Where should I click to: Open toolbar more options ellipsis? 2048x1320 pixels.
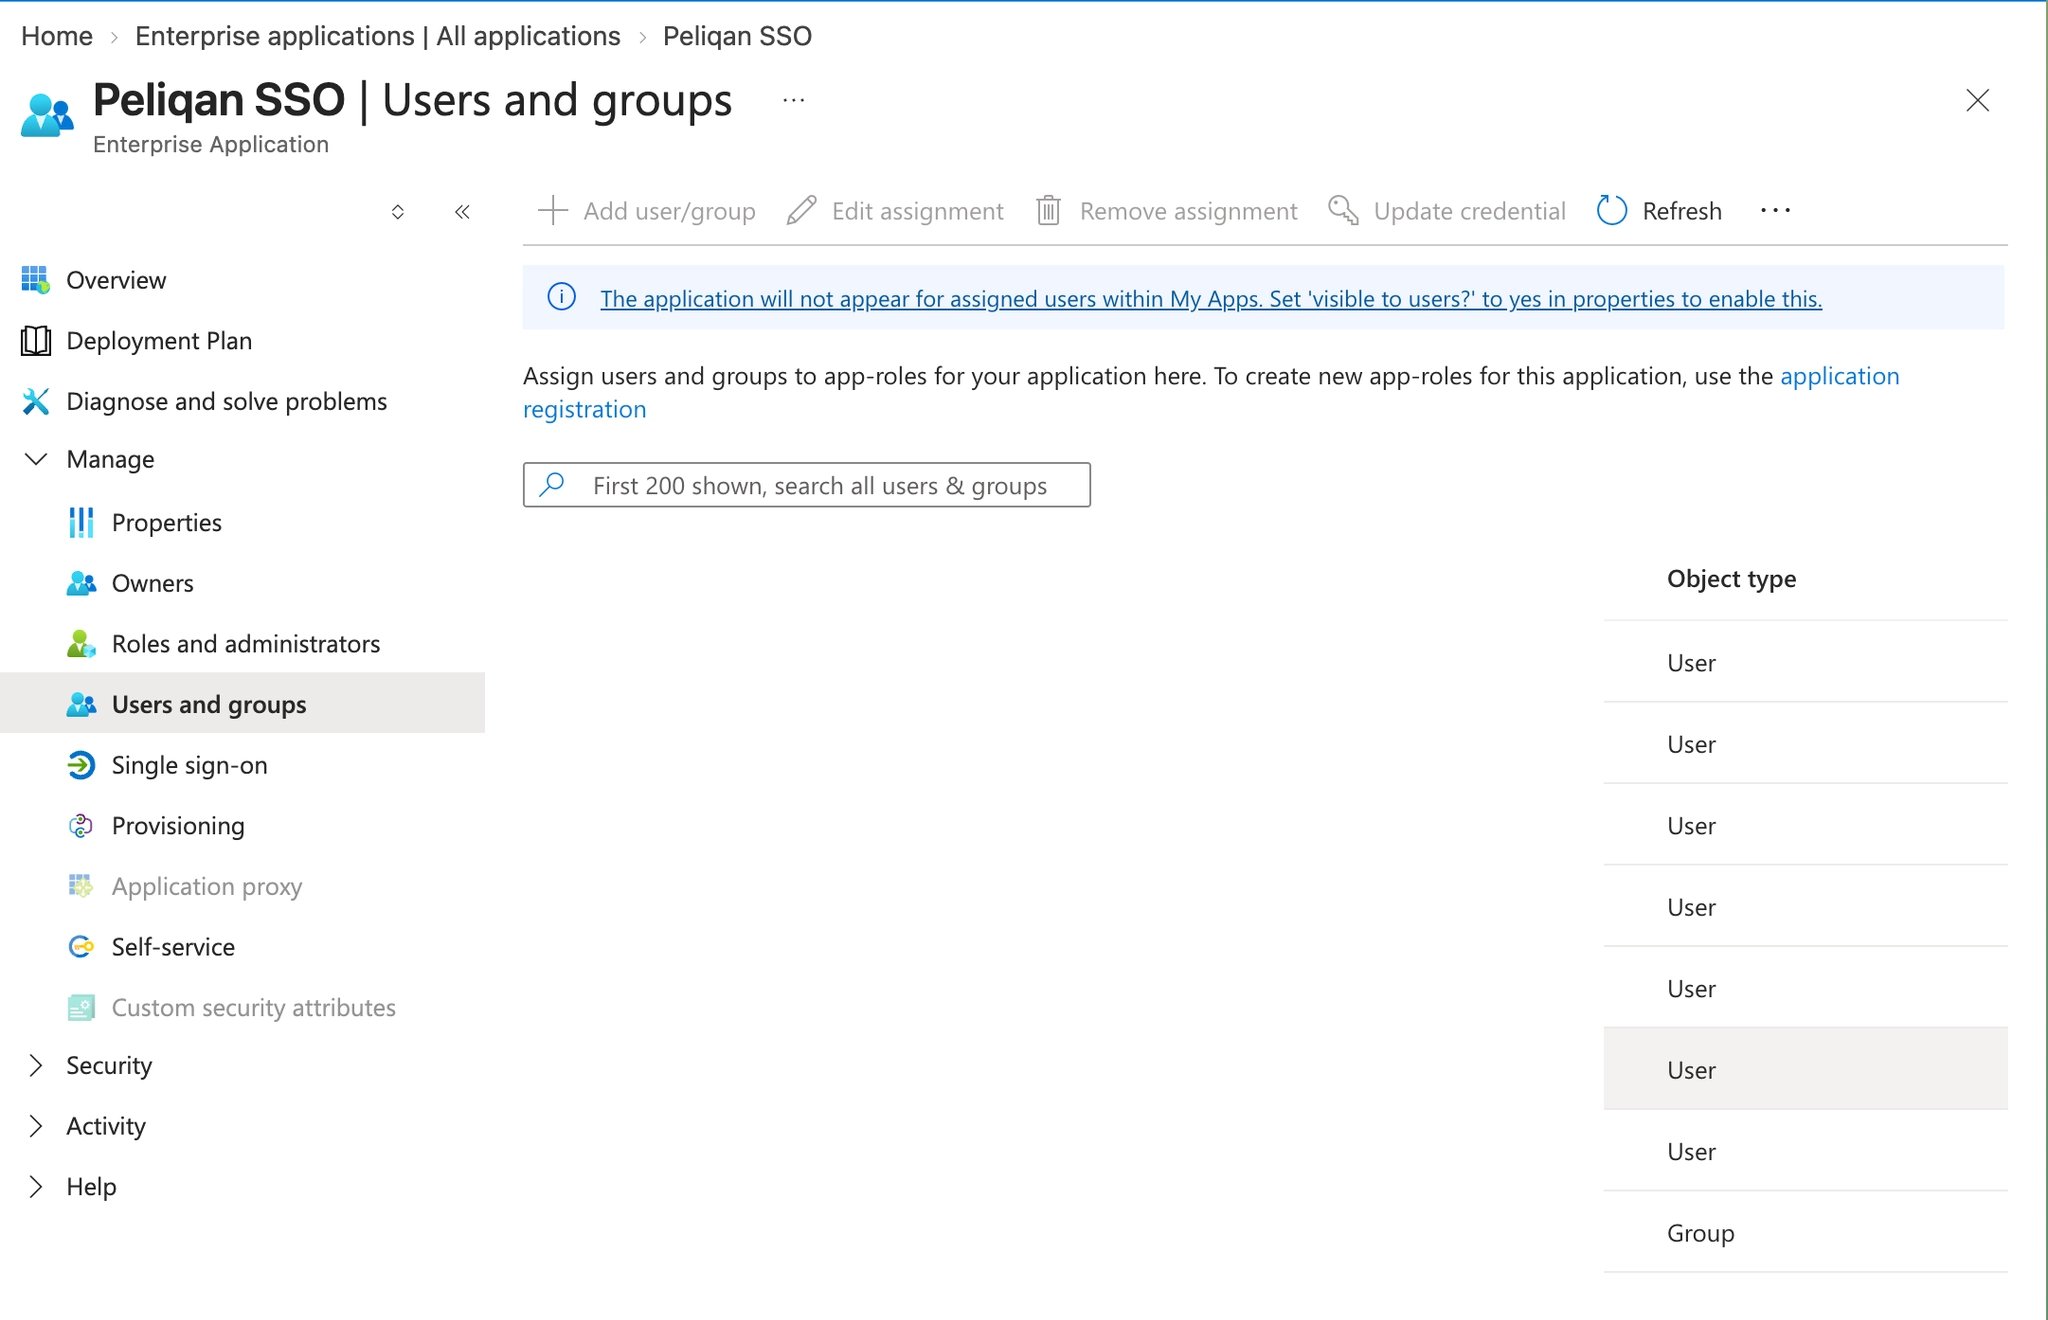point(1776,210)
